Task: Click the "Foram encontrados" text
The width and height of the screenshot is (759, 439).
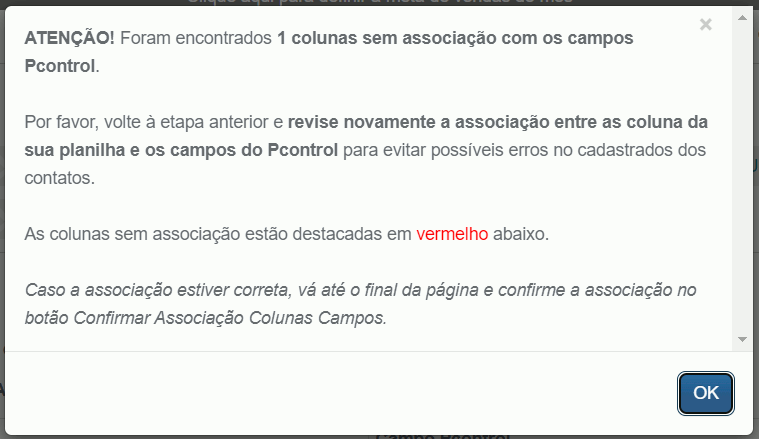Action: [x=196, y=38]
